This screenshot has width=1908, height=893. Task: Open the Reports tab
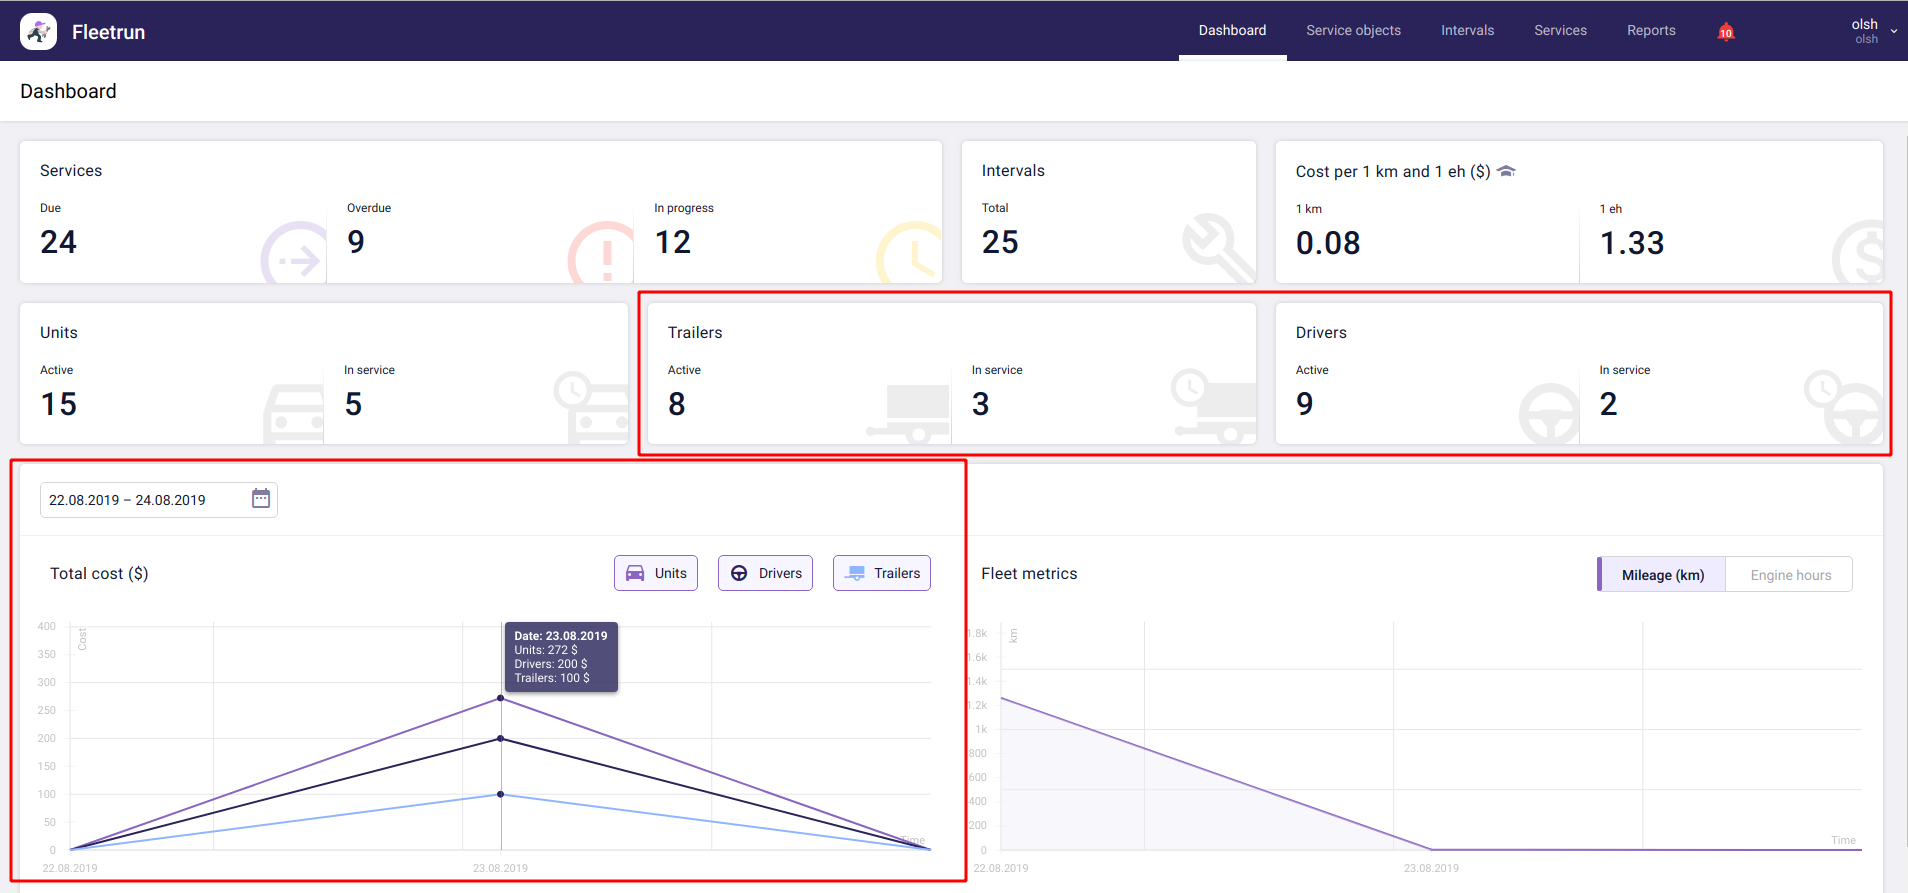click(1650, 31)
